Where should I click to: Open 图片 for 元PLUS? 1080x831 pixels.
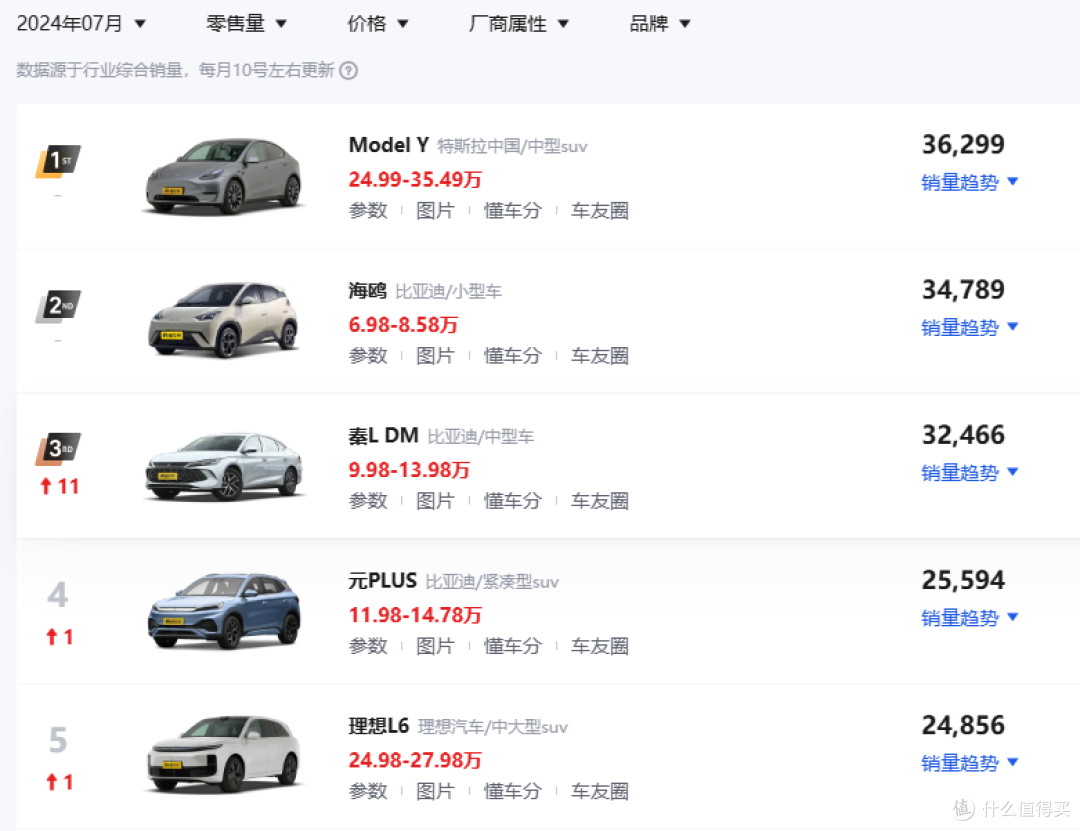coord(435,646)
